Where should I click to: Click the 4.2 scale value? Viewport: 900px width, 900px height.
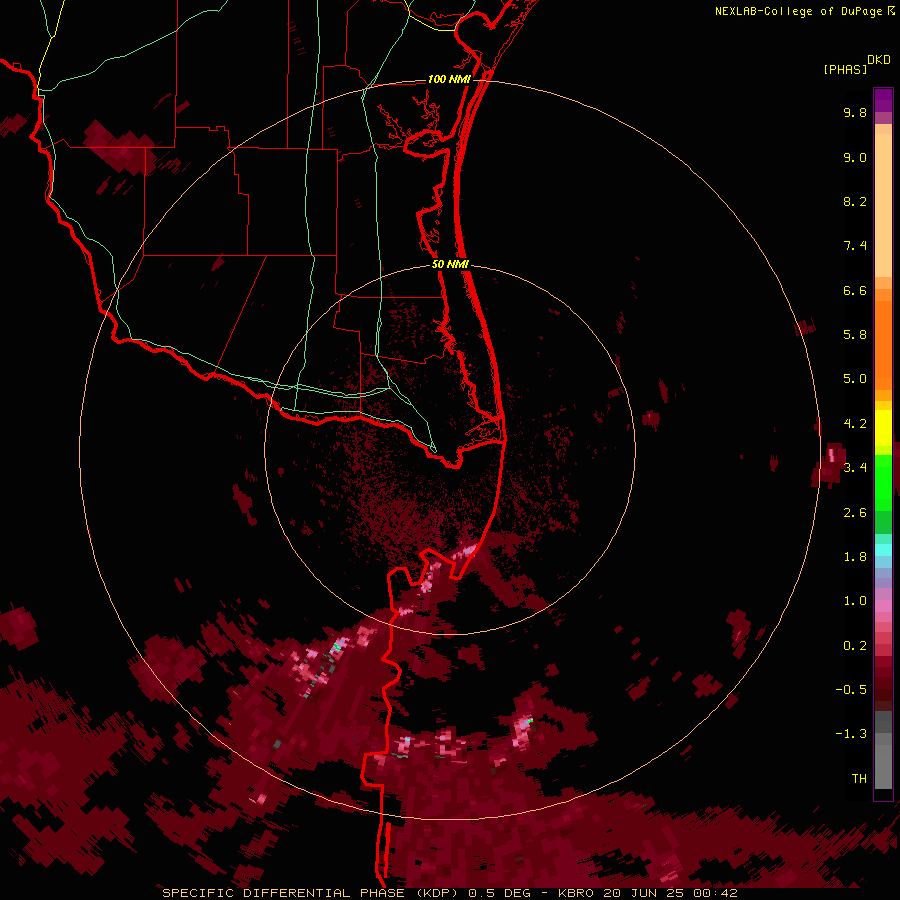[855, 424]
